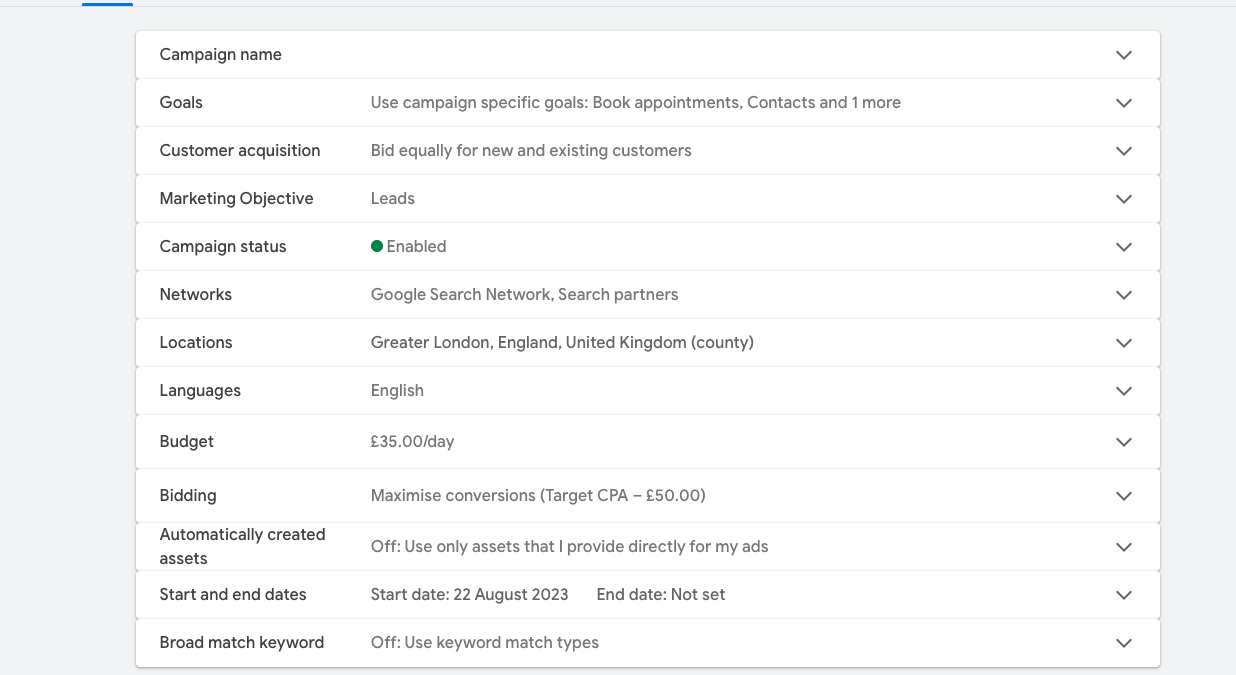The width and height of the screenshot is (1236, 675).
Task: Expand the Budget row chevron
Action: coord(1124,442)
